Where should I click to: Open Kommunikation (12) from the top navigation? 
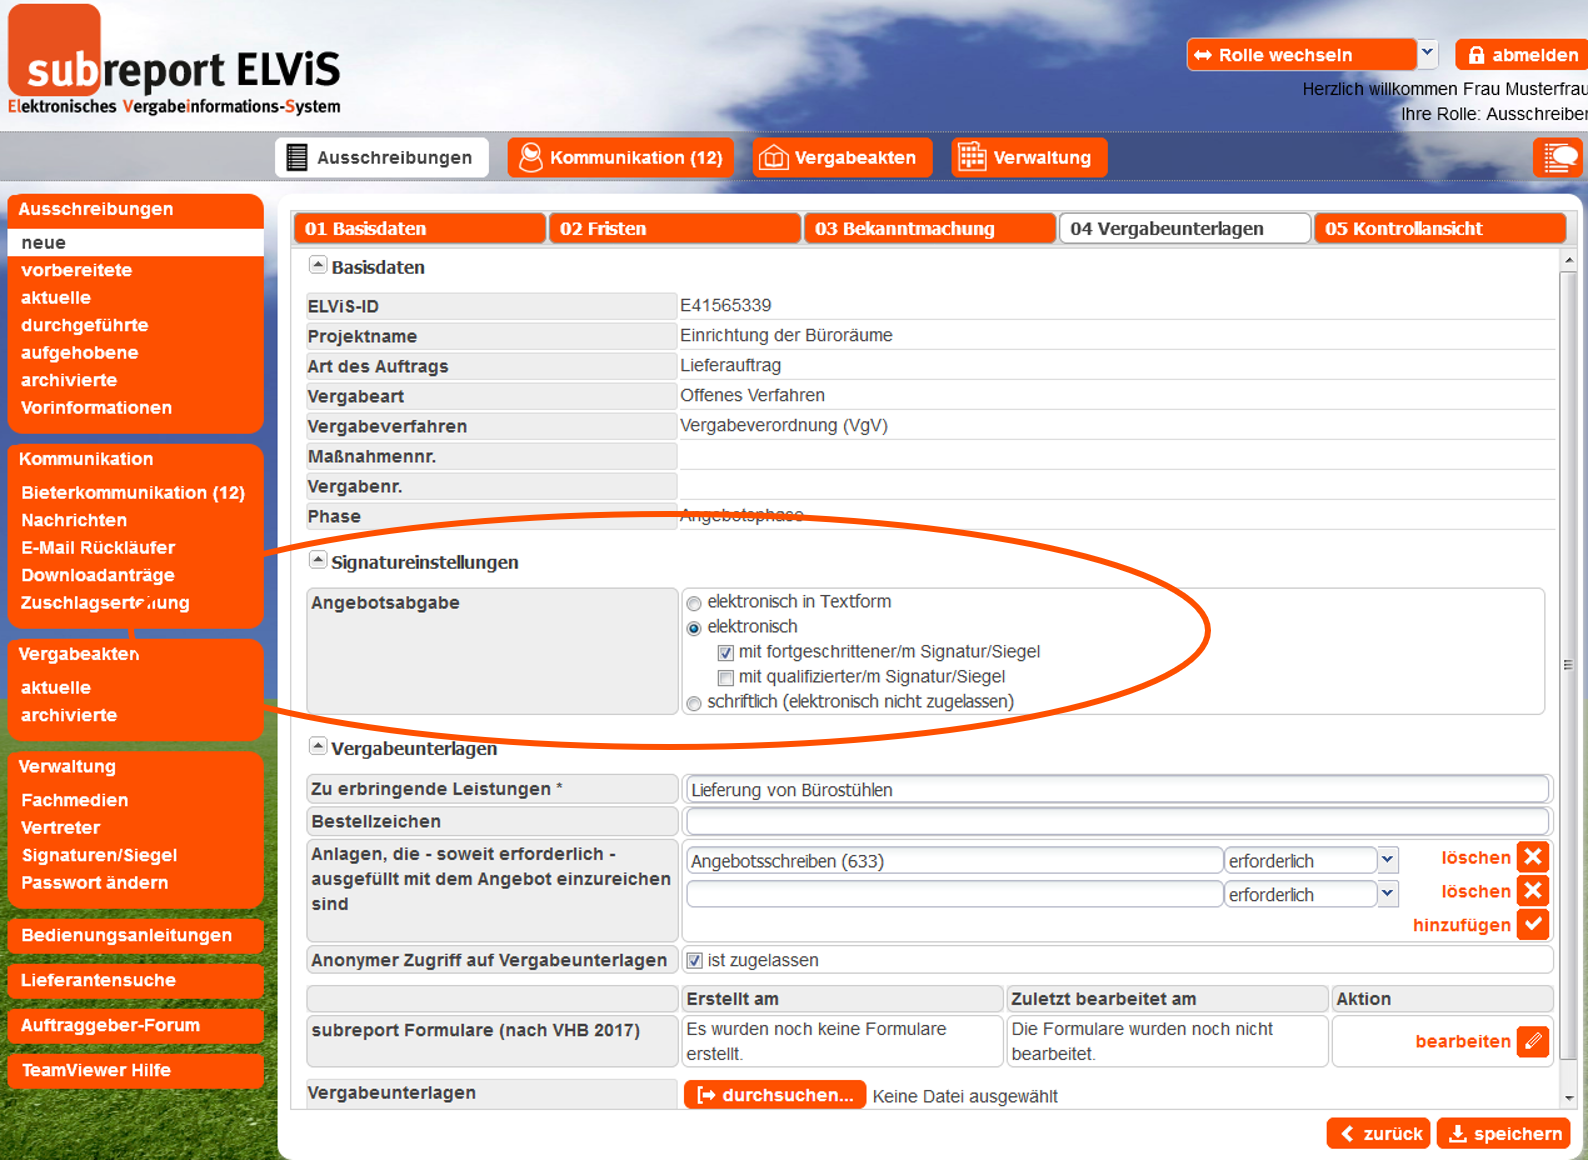click(621, 158)
